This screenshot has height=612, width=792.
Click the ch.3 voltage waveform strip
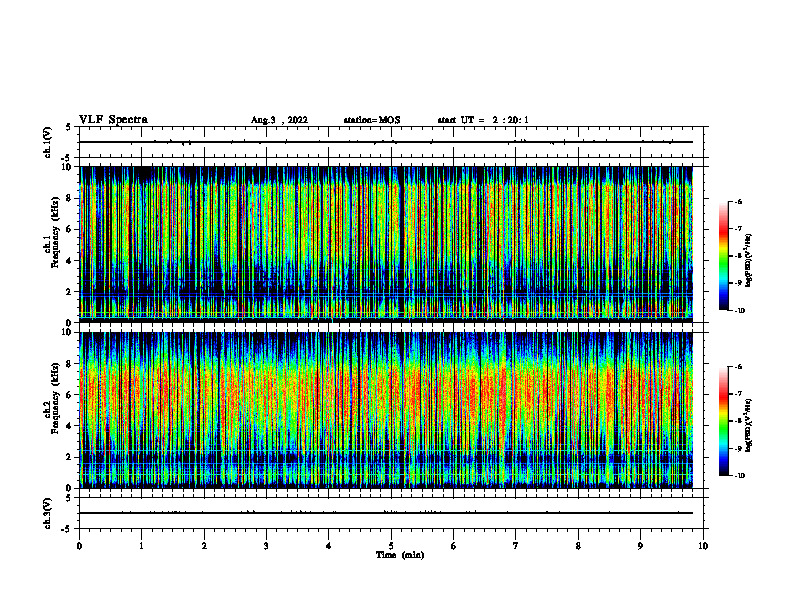coord(391,513)
